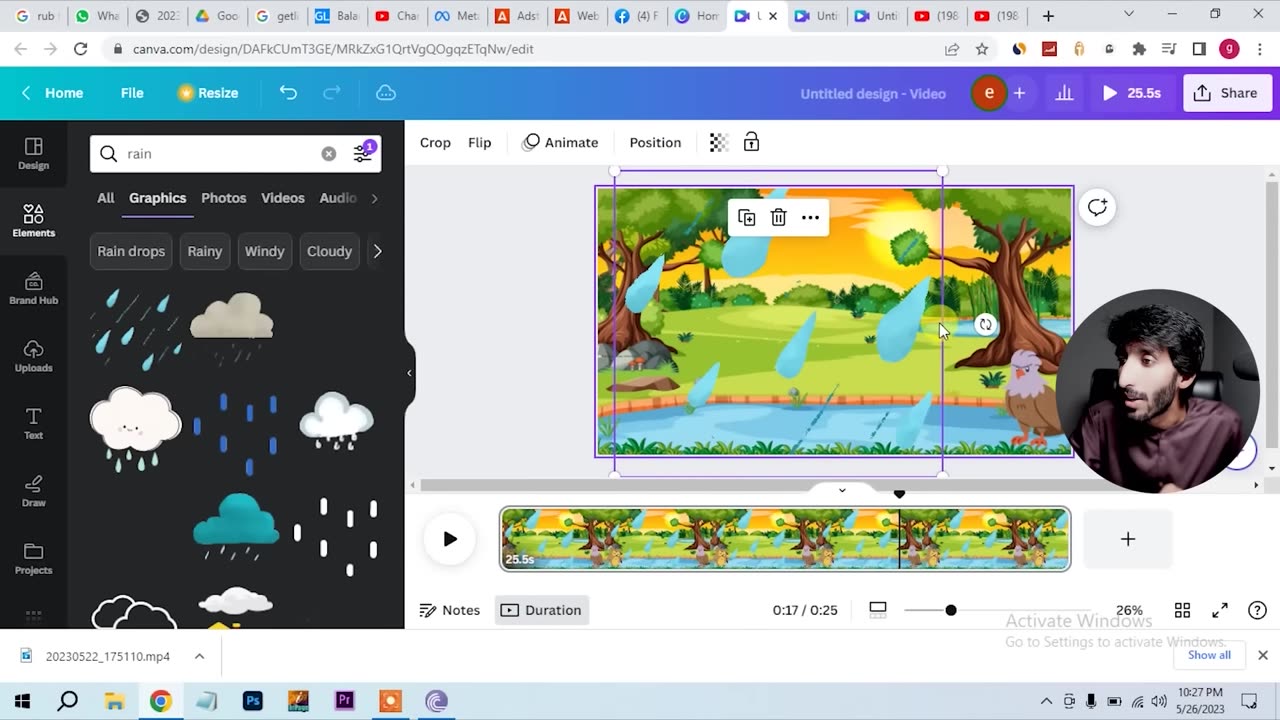Clear the rain search text

point(328,154)
